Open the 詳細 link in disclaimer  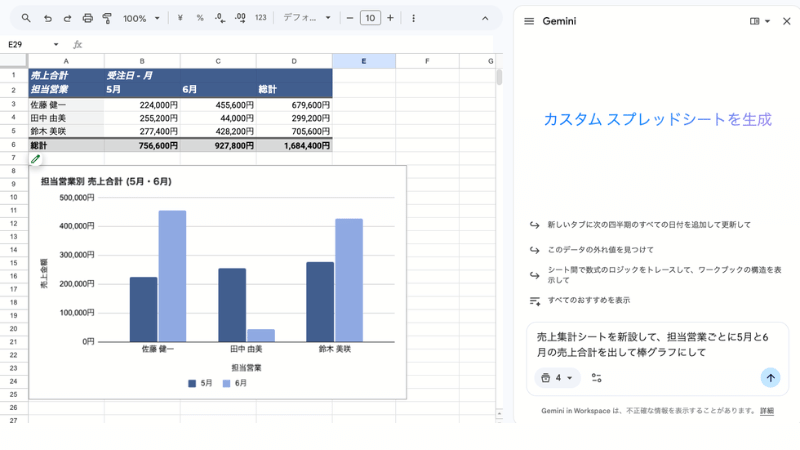767,411
